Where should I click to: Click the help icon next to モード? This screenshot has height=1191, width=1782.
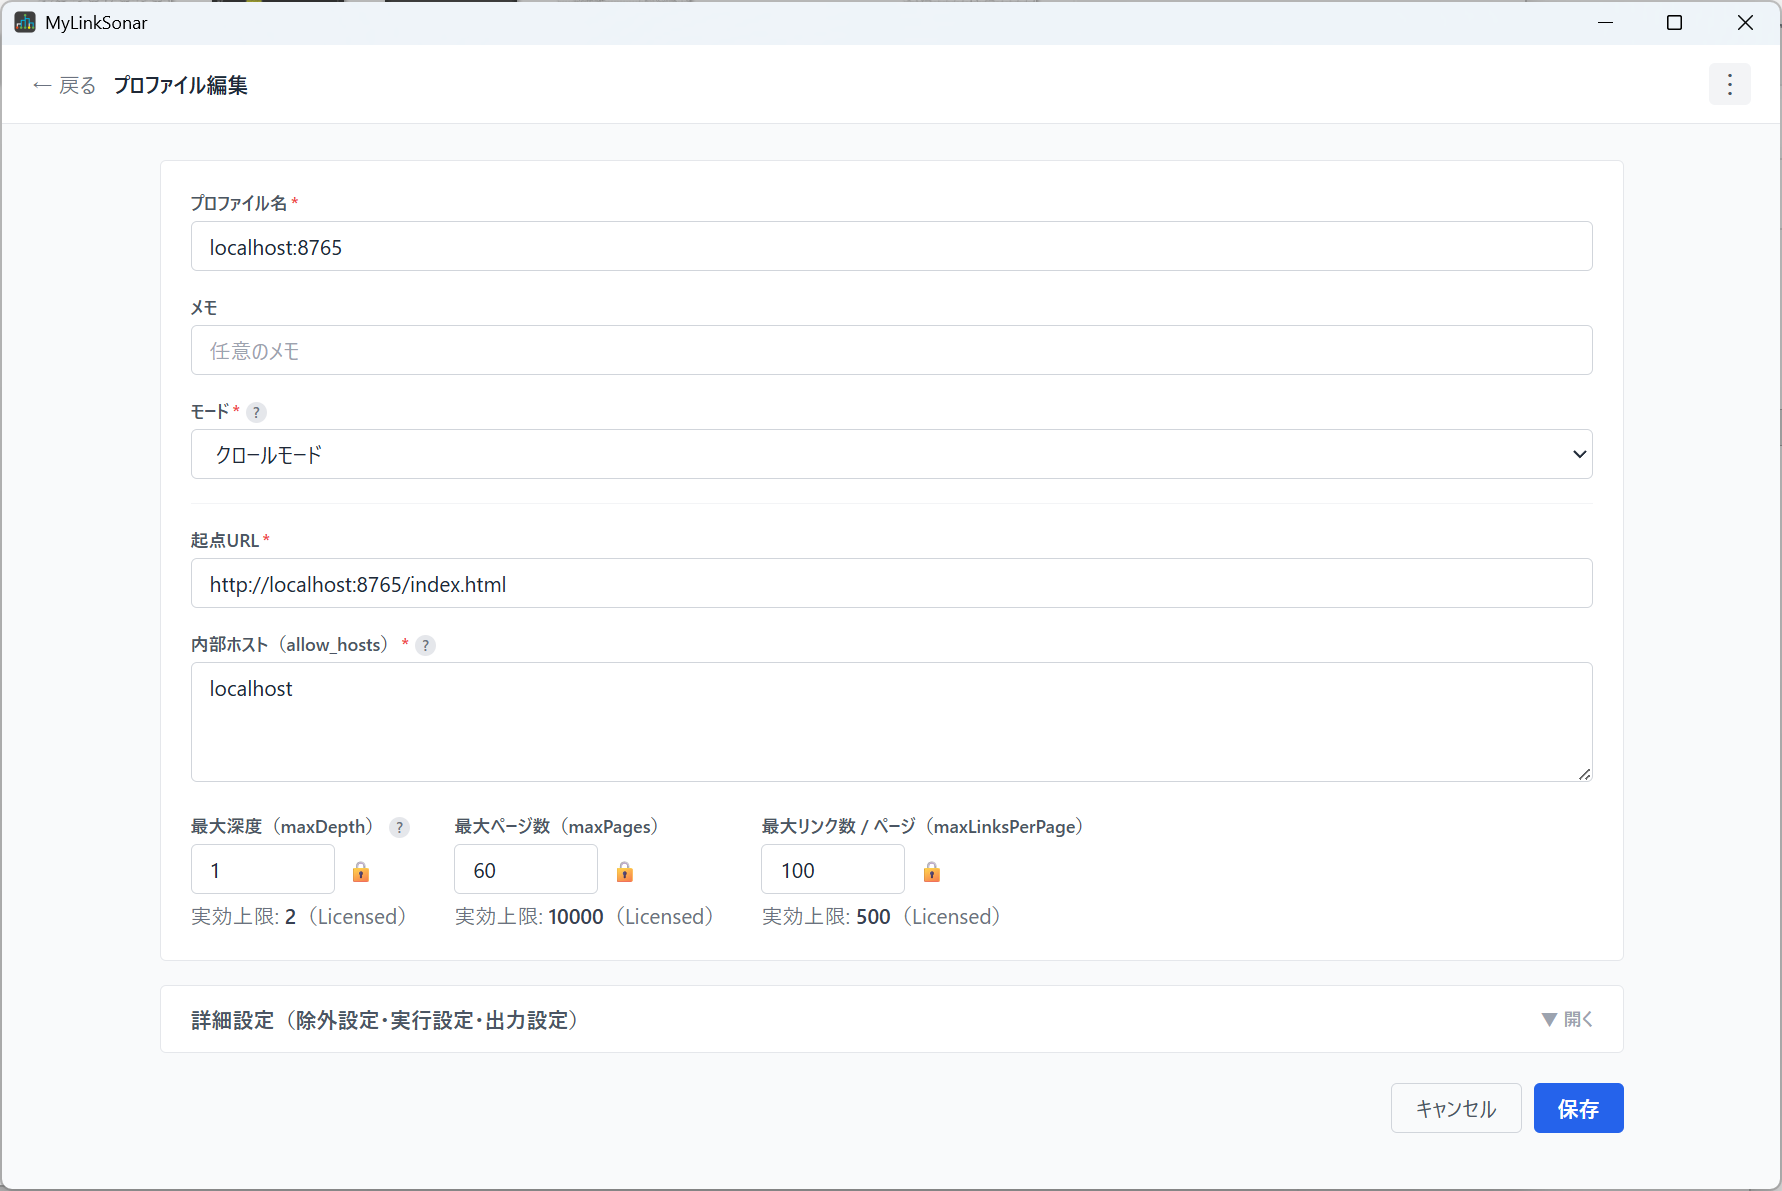pos(256,412)
